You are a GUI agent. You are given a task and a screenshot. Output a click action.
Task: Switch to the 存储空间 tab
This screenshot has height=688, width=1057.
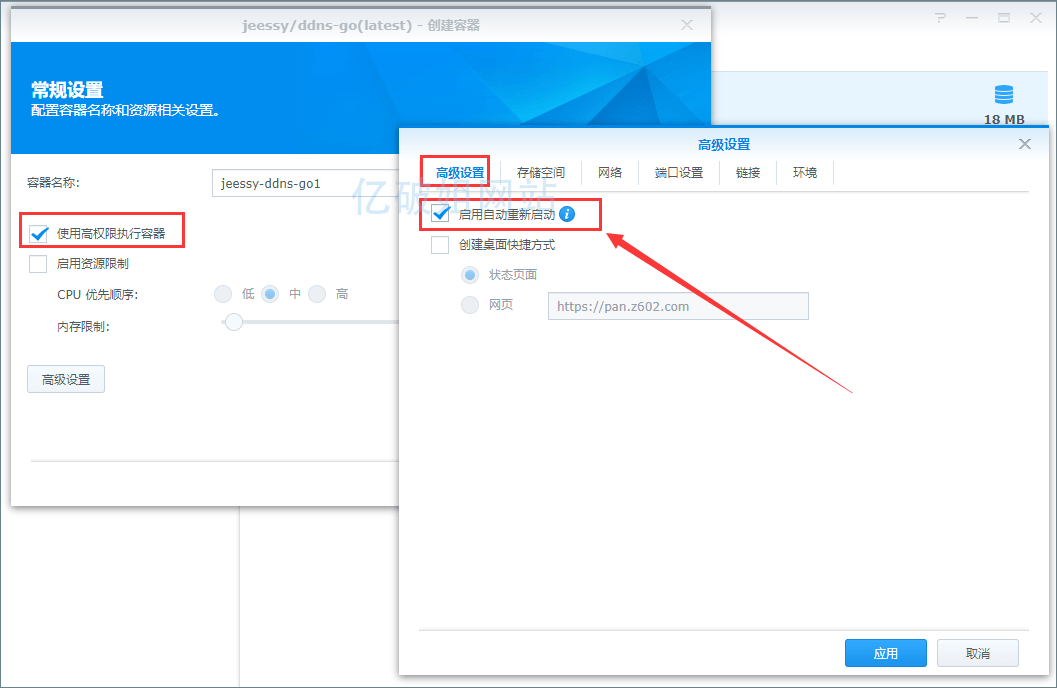coord(540,172)
